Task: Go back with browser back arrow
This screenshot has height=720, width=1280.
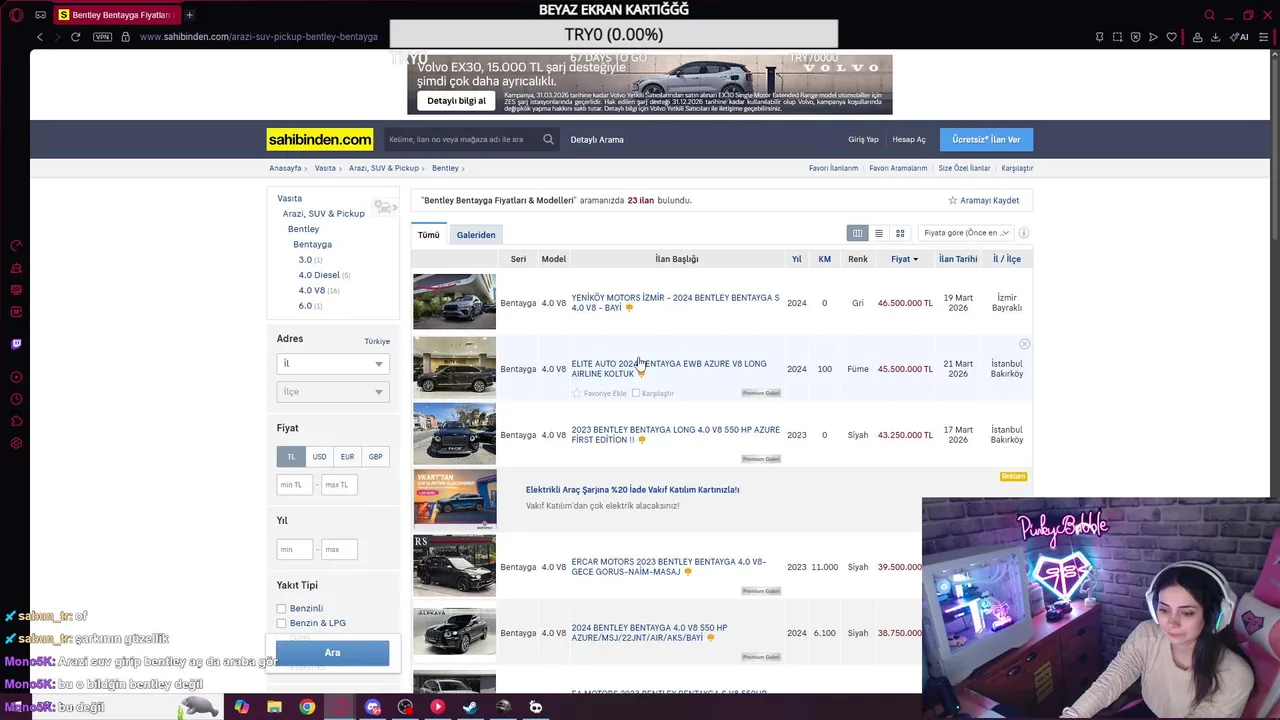Action: (40, 37)
